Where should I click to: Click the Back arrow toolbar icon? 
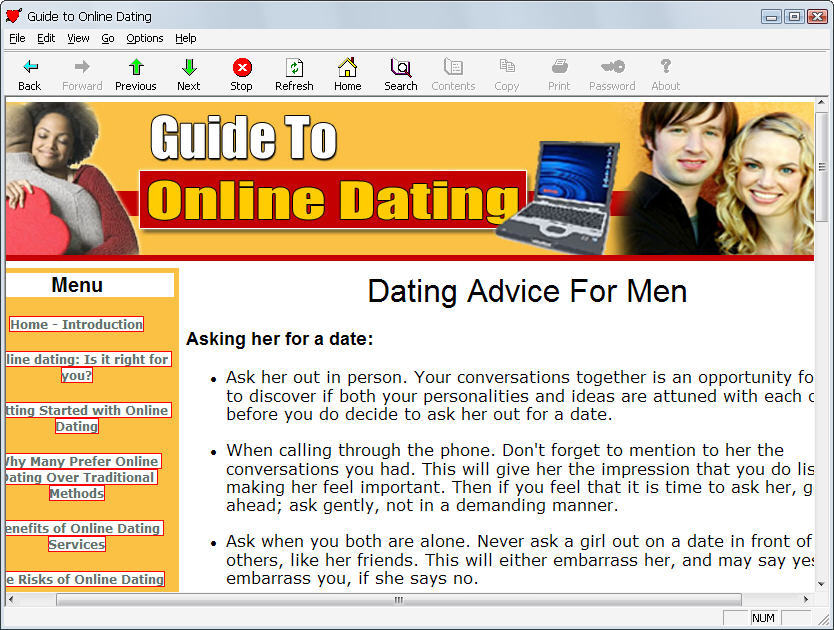point(30,68)
